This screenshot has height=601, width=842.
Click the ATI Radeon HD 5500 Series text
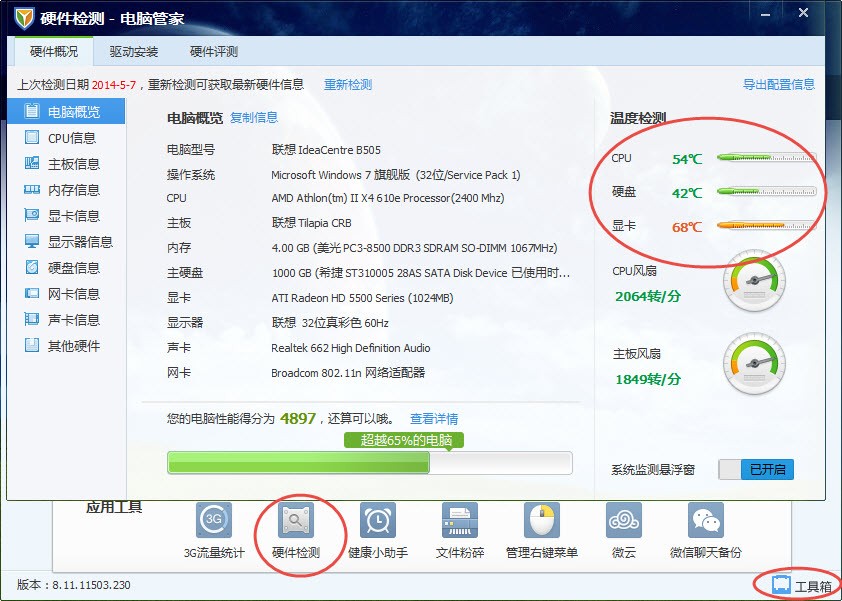pos(362,298)
